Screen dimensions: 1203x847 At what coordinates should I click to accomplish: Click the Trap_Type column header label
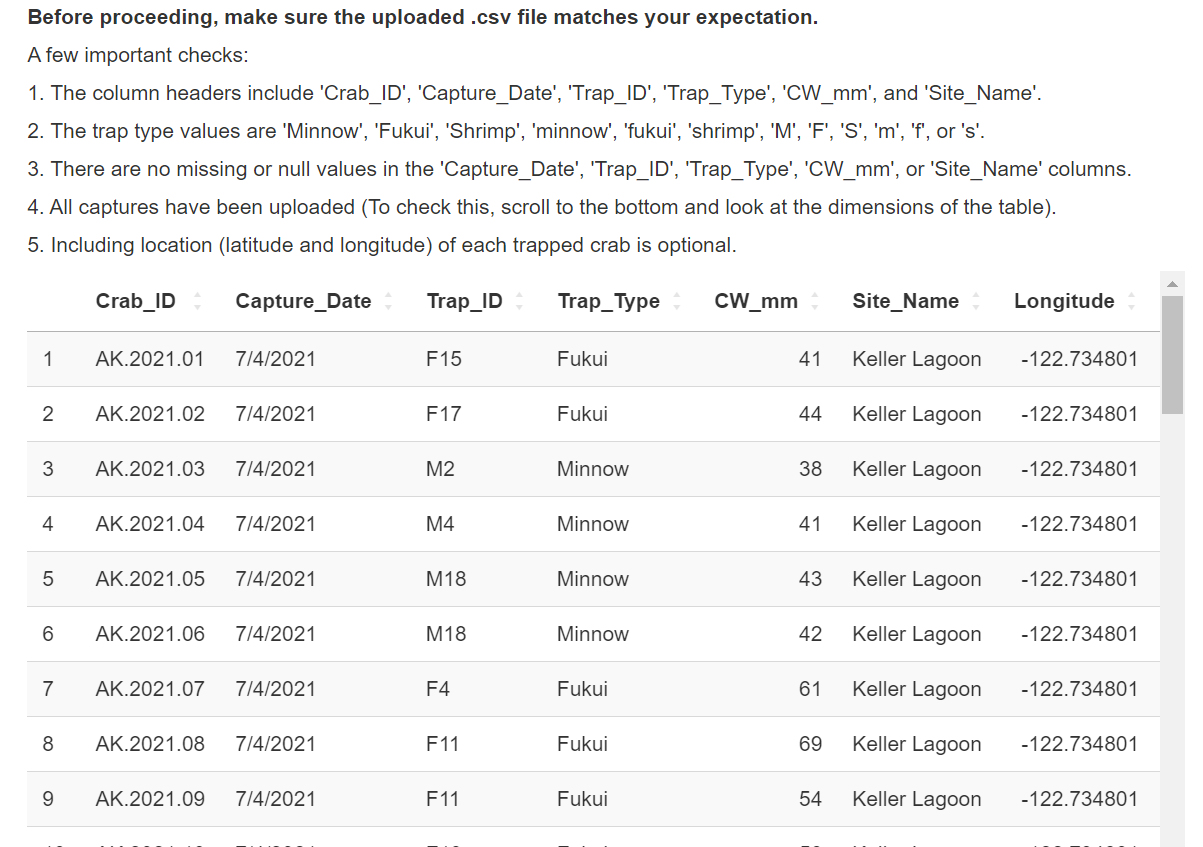pyautogui.click(x=608, y=301)
